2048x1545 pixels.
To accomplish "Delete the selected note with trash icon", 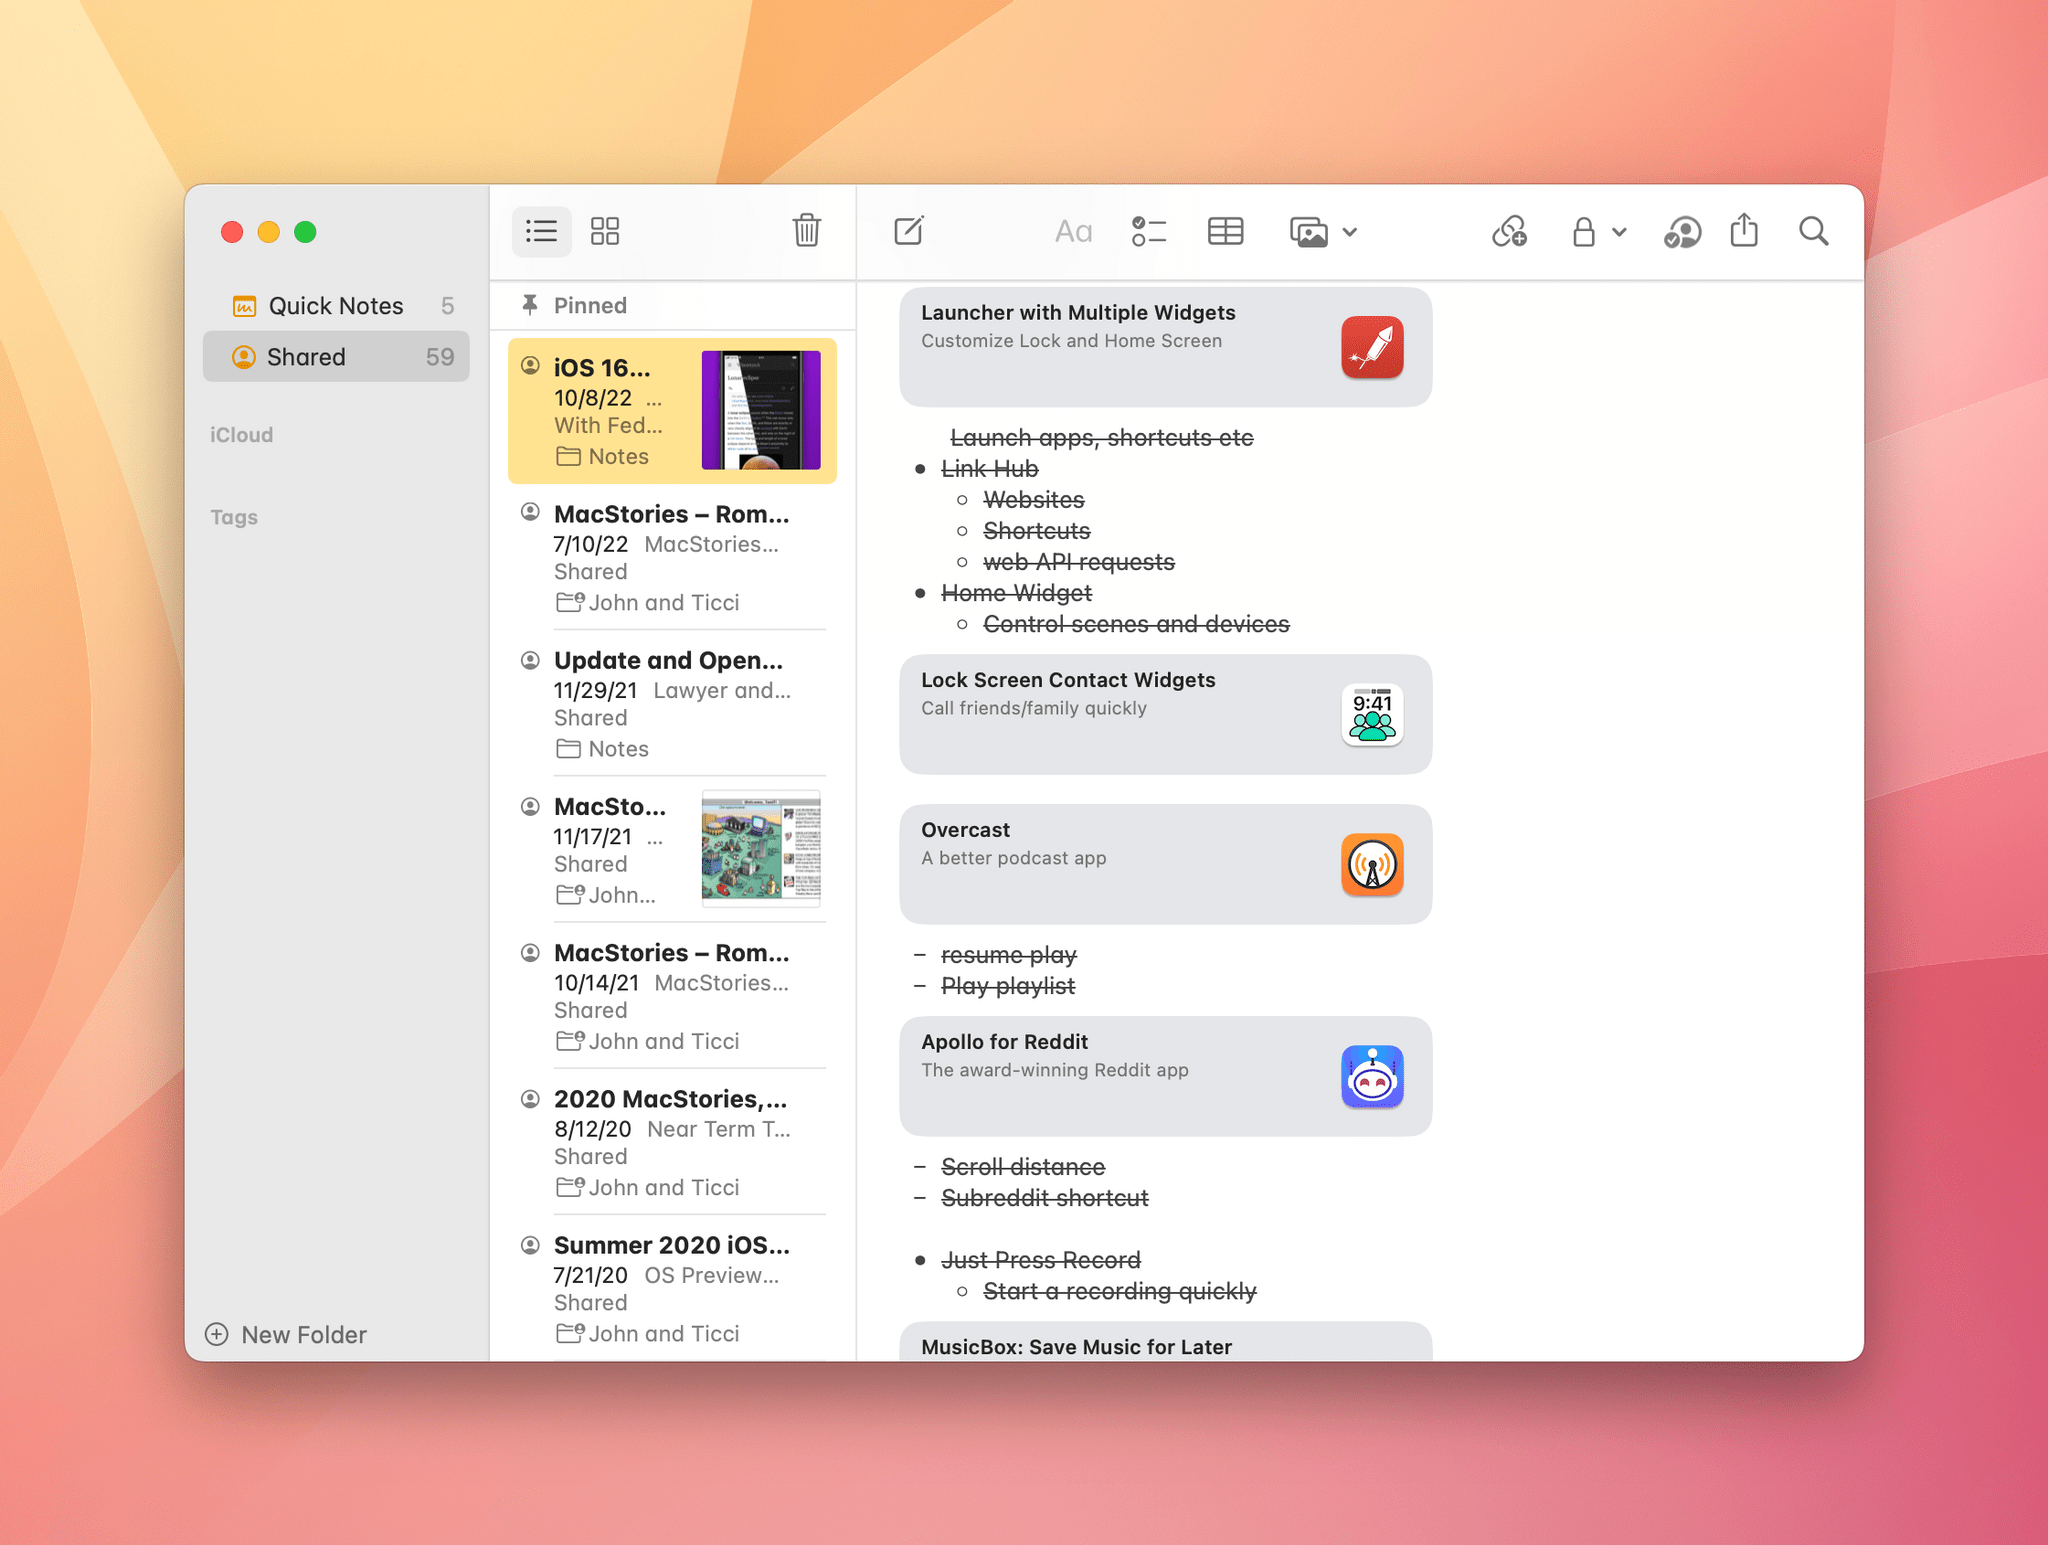I will [x=806, y=231].
